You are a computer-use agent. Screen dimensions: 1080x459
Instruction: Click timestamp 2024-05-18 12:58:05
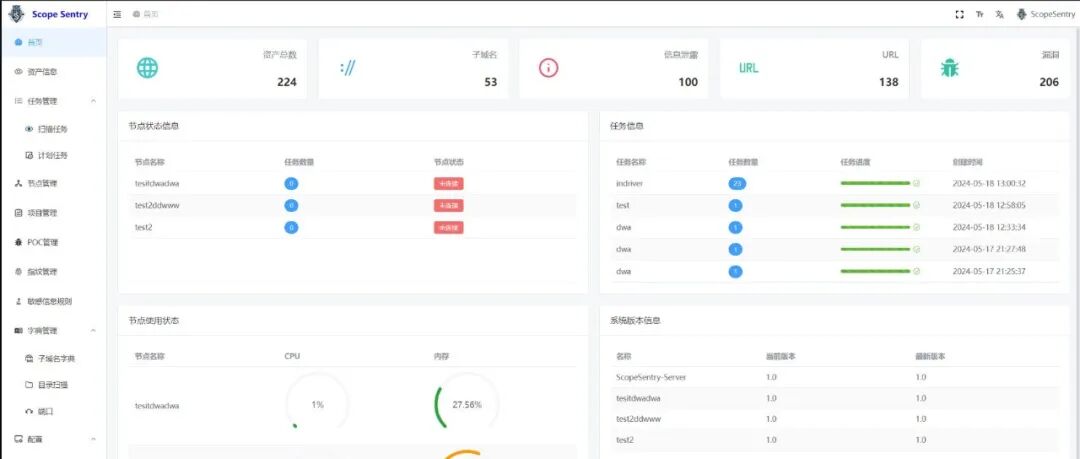tap(989, 205)
